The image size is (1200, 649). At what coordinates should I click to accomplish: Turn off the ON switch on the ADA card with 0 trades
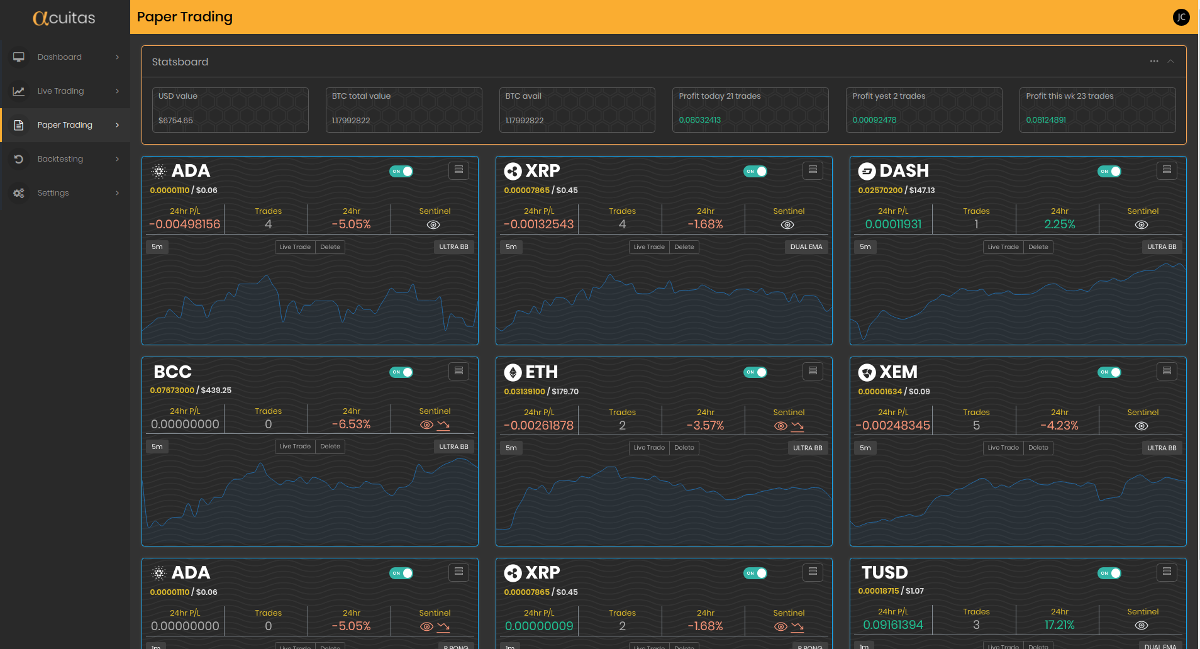pyautogui.click(x=401, y=574)
